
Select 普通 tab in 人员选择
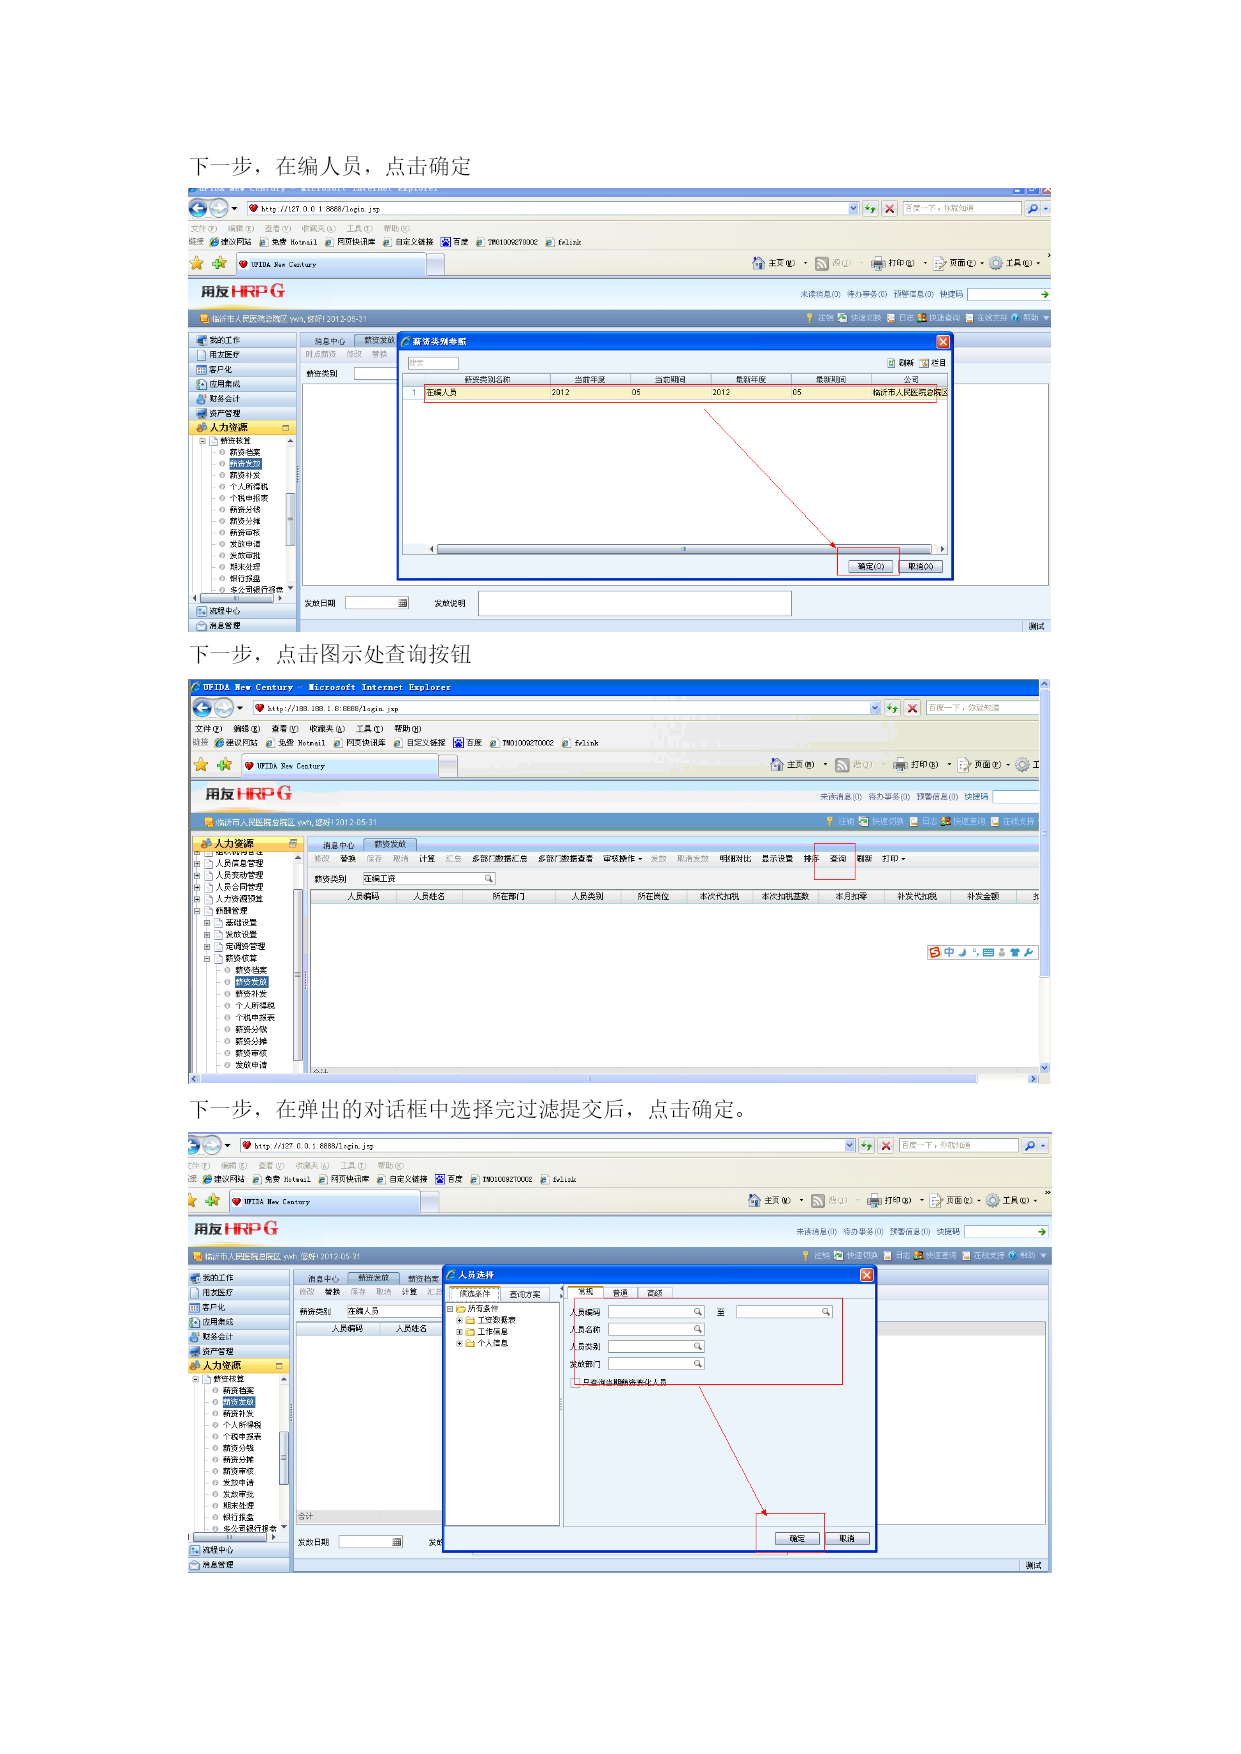coord(620,1293)
